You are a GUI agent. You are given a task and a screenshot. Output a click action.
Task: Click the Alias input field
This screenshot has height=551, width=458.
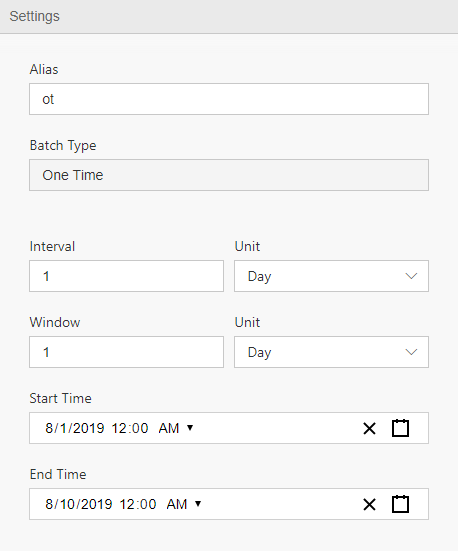[229, 99]
